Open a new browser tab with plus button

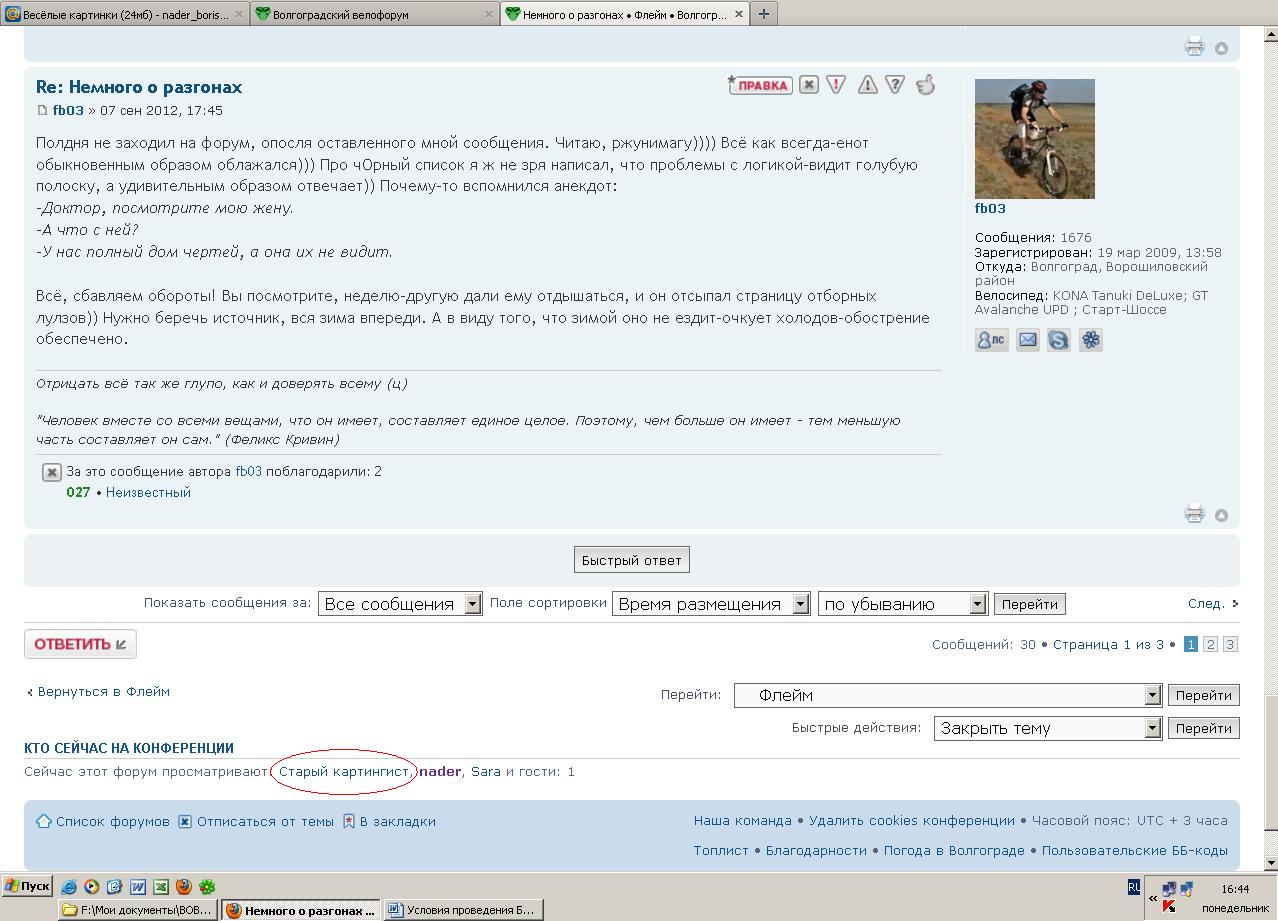pos(764,14)
